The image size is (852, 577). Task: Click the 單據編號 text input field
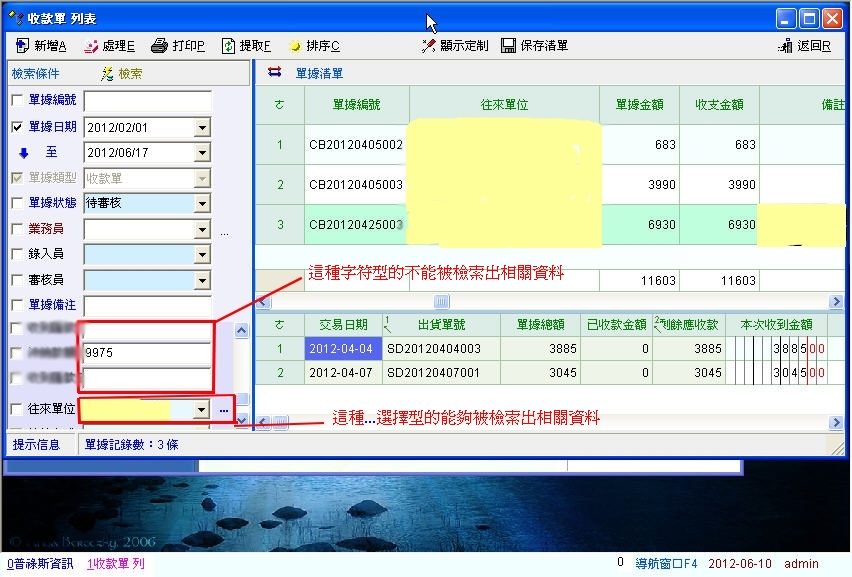pos(148,101)
